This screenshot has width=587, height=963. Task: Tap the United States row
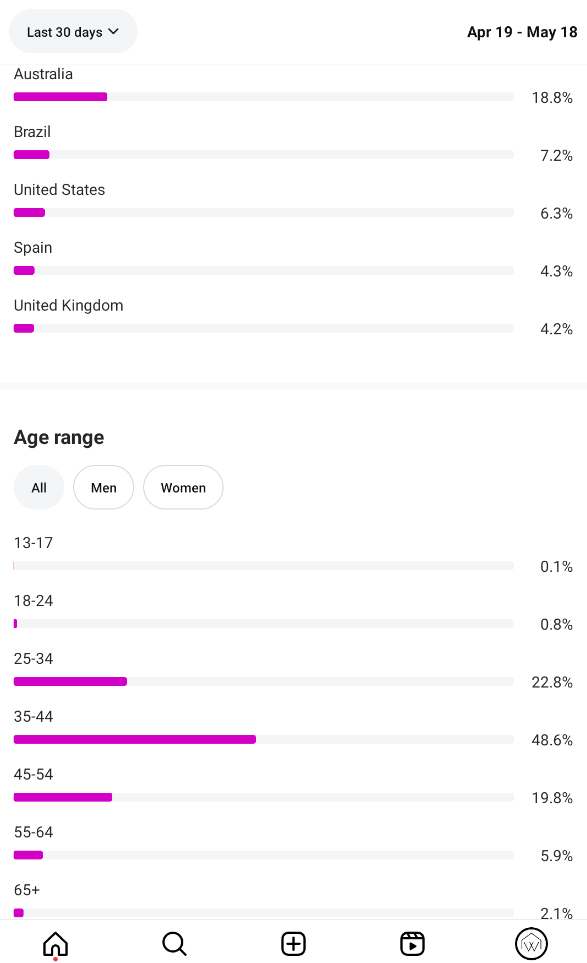(x=294, y=201)
